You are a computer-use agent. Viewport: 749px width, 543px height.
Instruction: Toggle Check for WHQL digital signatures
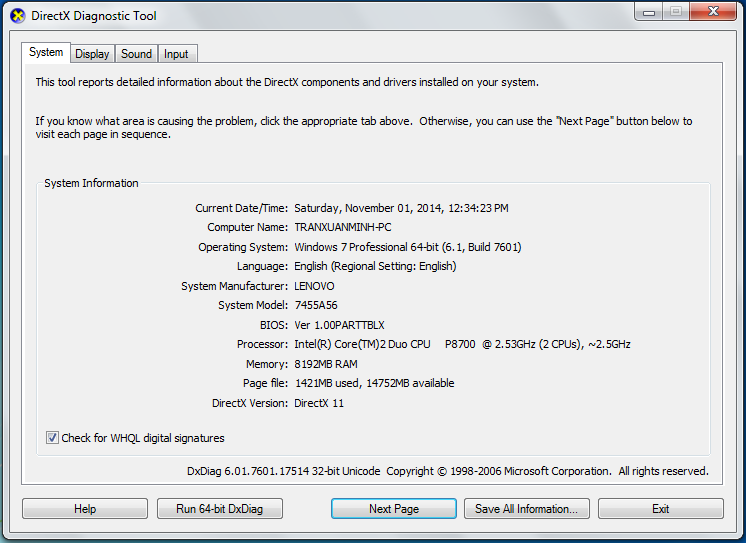pos(52,438)
